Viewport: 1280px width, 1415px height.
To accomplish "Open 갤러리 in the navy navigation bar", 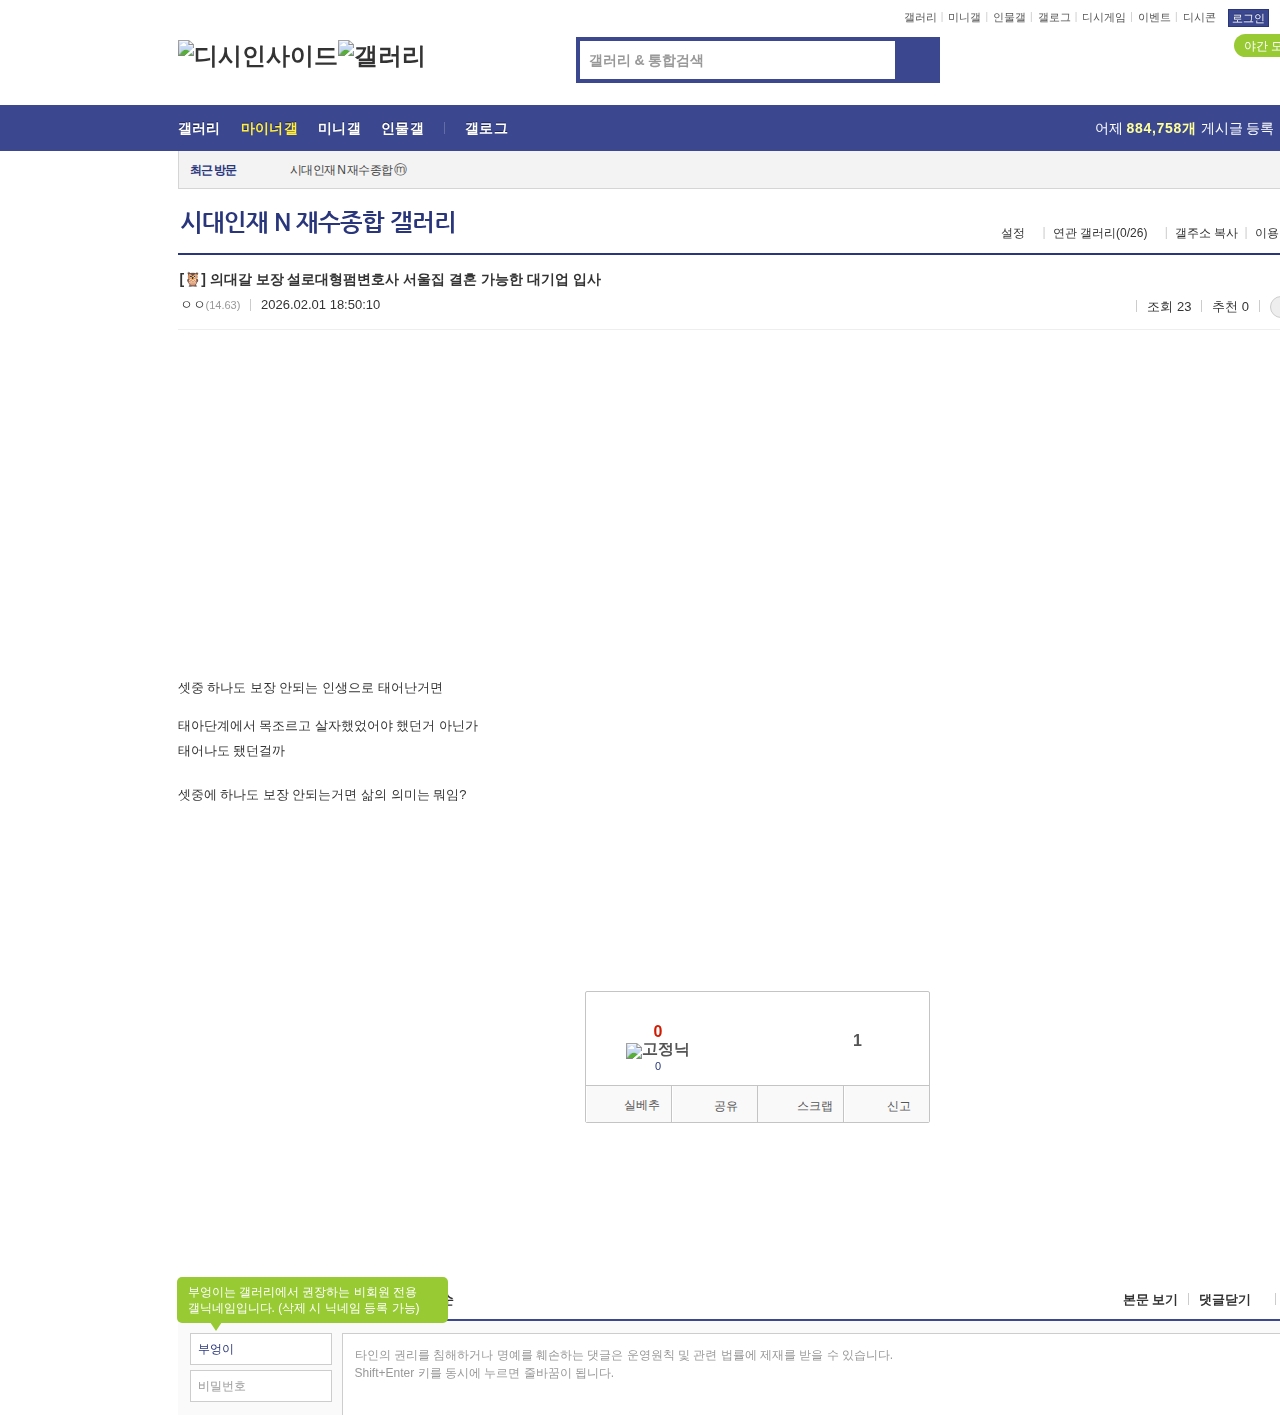I will pyautogui.click(x=199, y=129).
